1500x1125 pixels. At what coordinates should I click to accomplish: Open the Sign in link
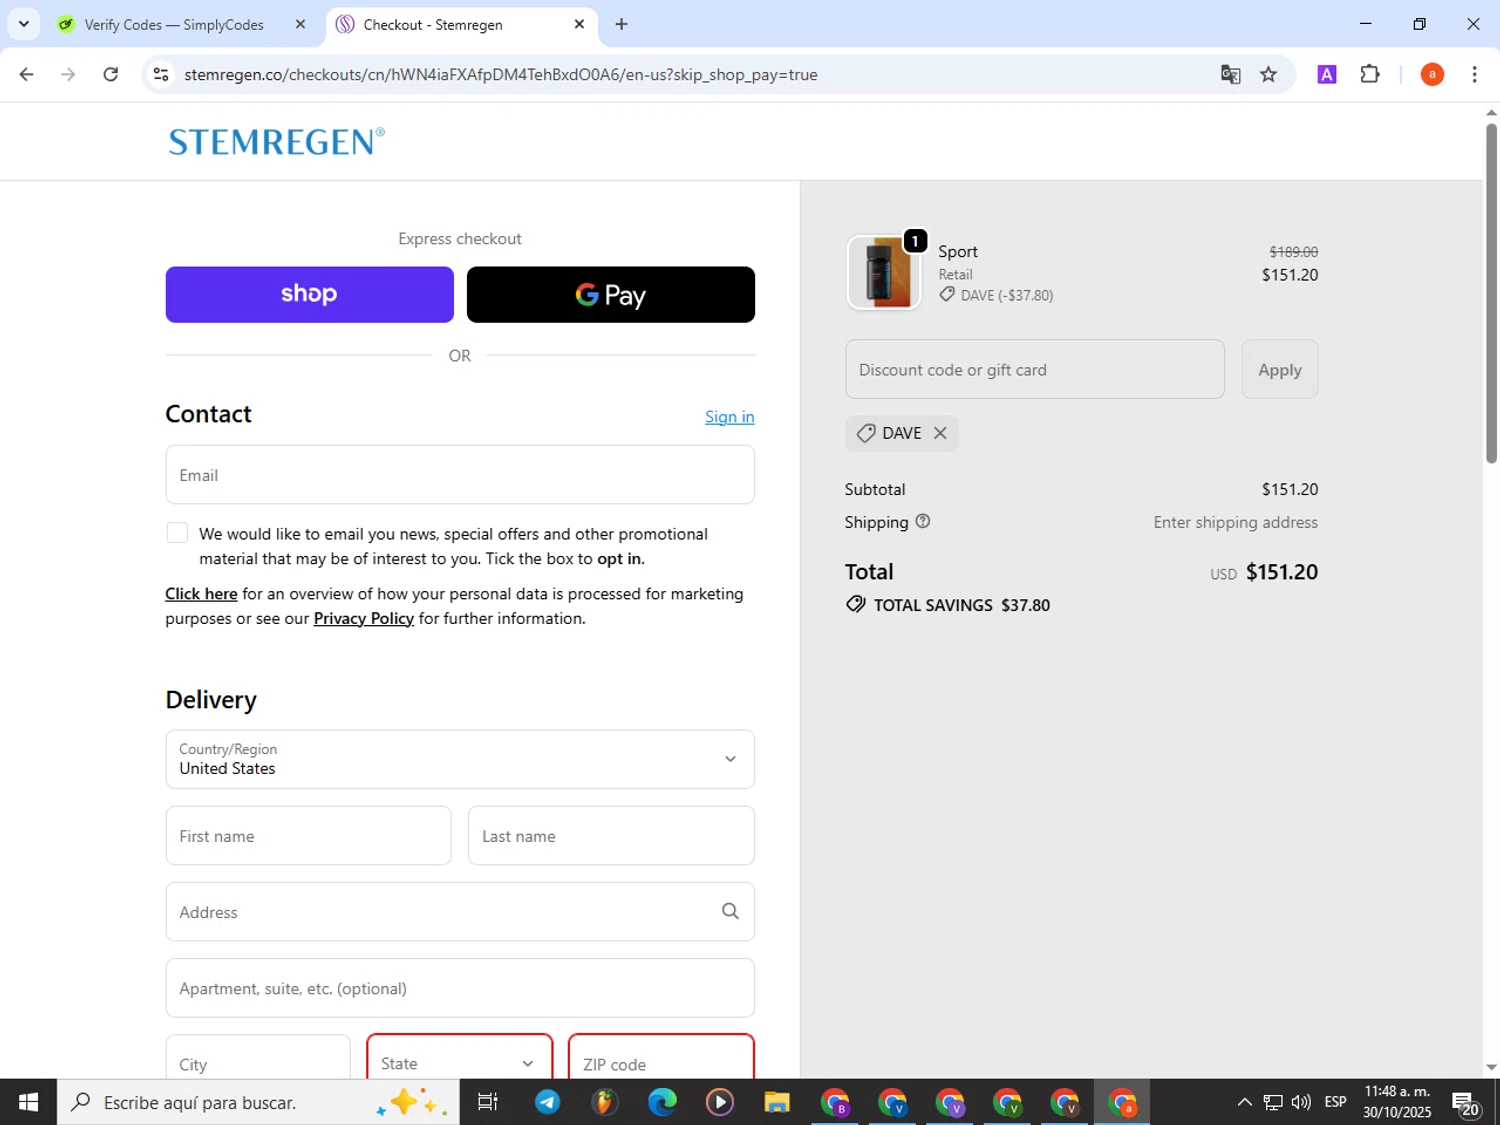click(x=729, y=417)
